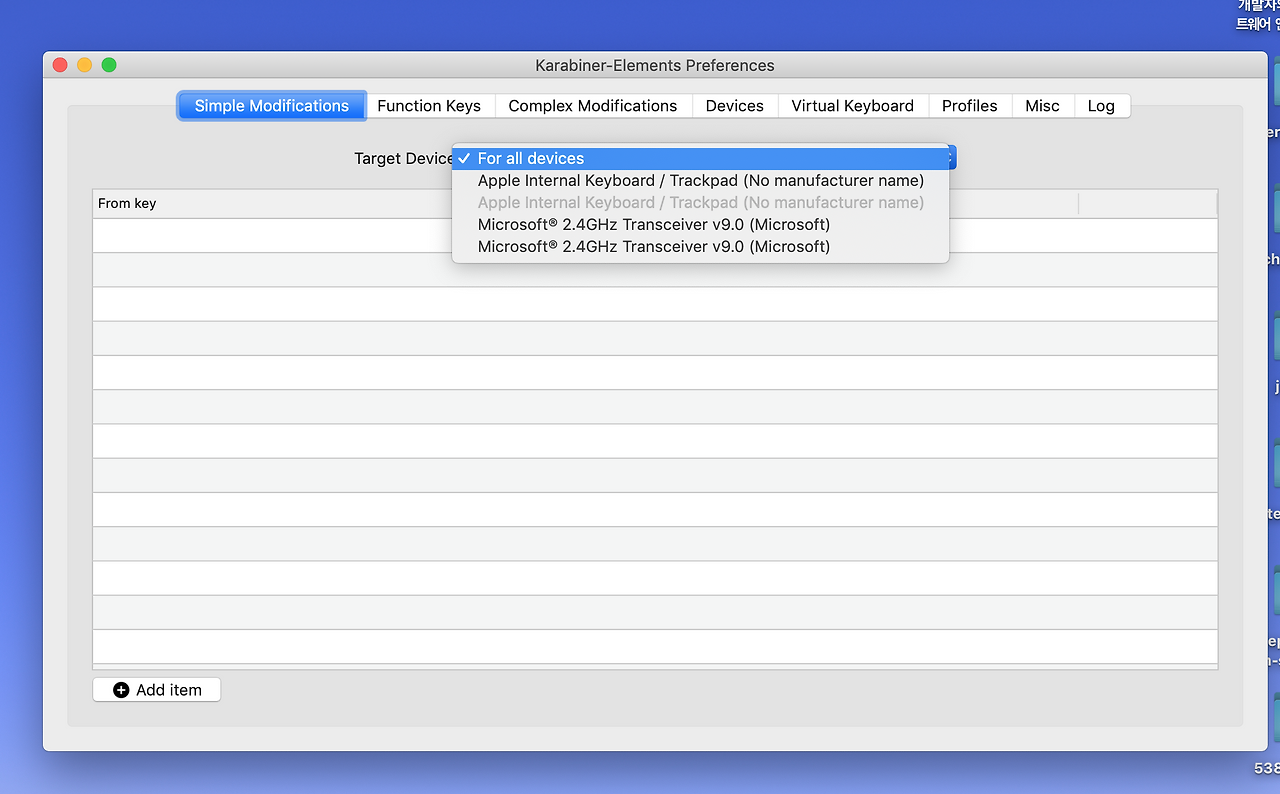Close the Karabiner-Elements Preferences window

[60, 65]
